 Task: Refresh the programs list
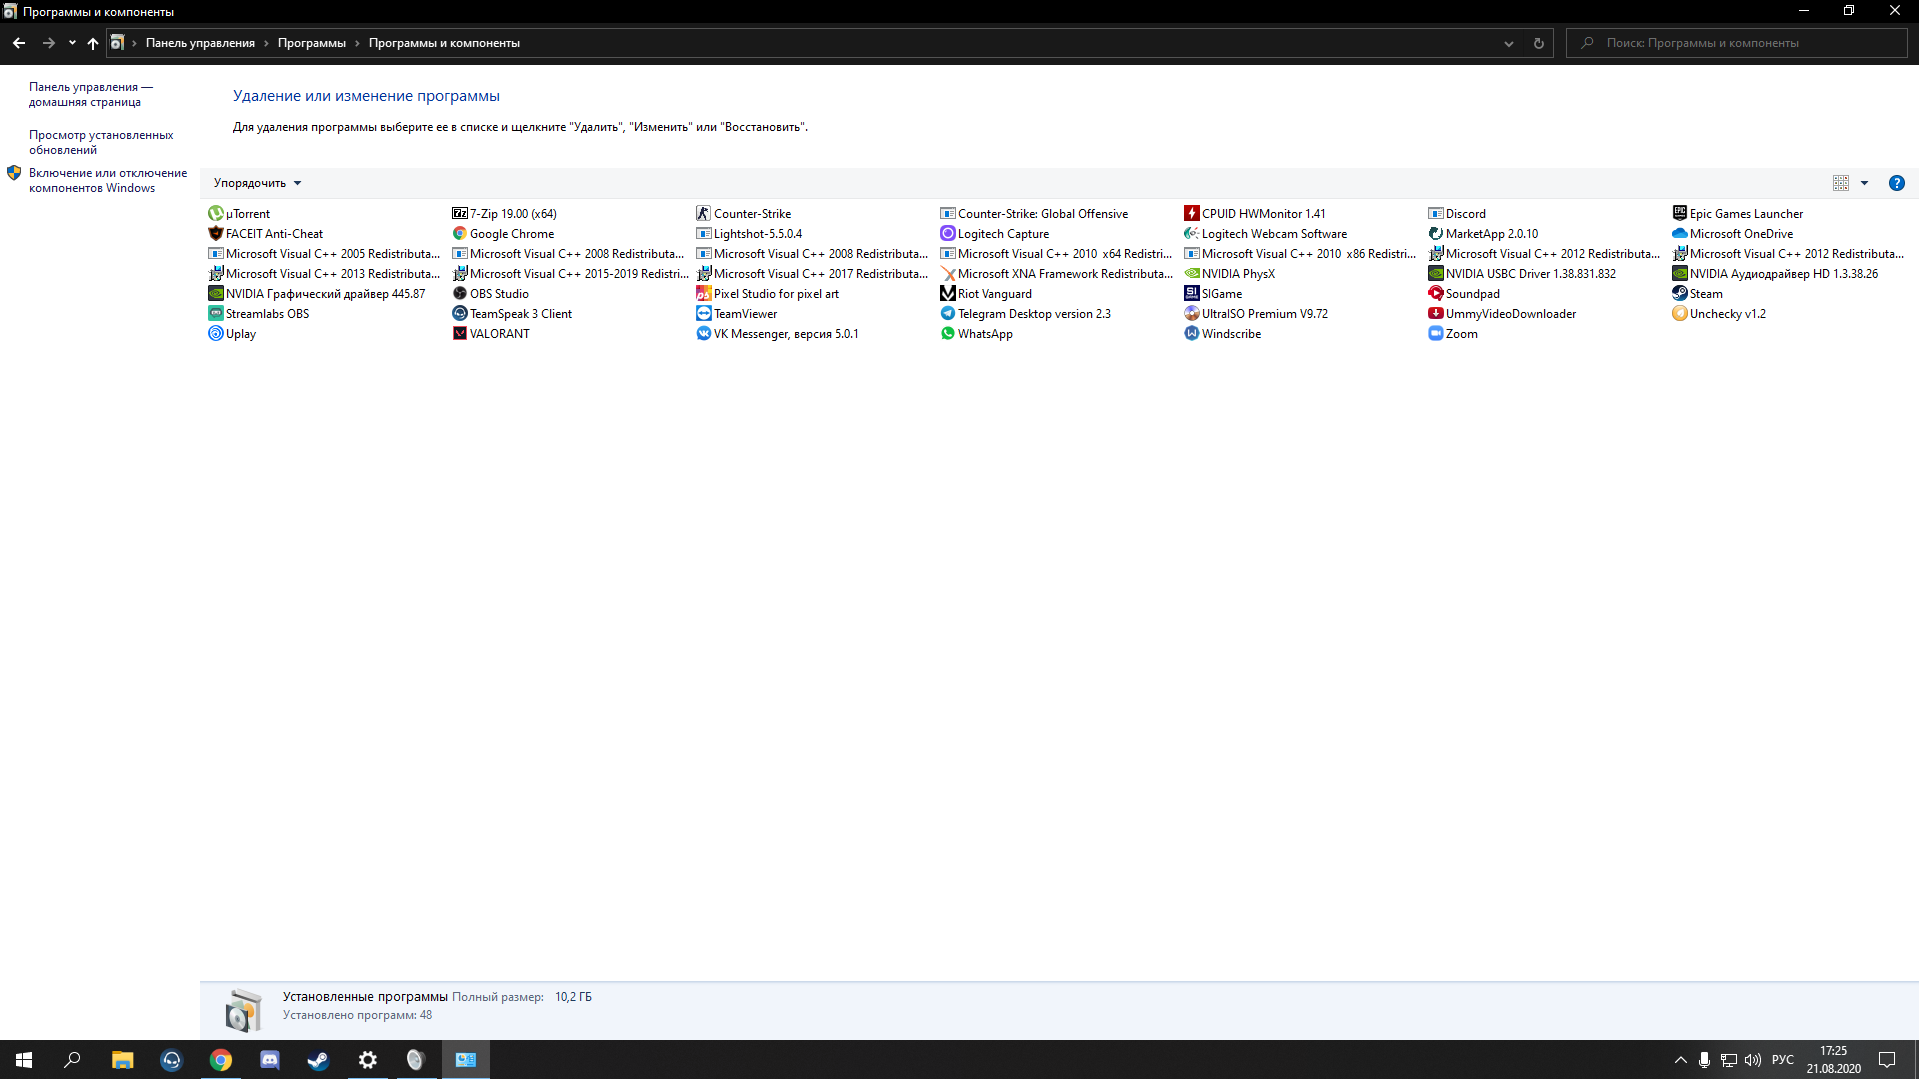[1539, 43]
